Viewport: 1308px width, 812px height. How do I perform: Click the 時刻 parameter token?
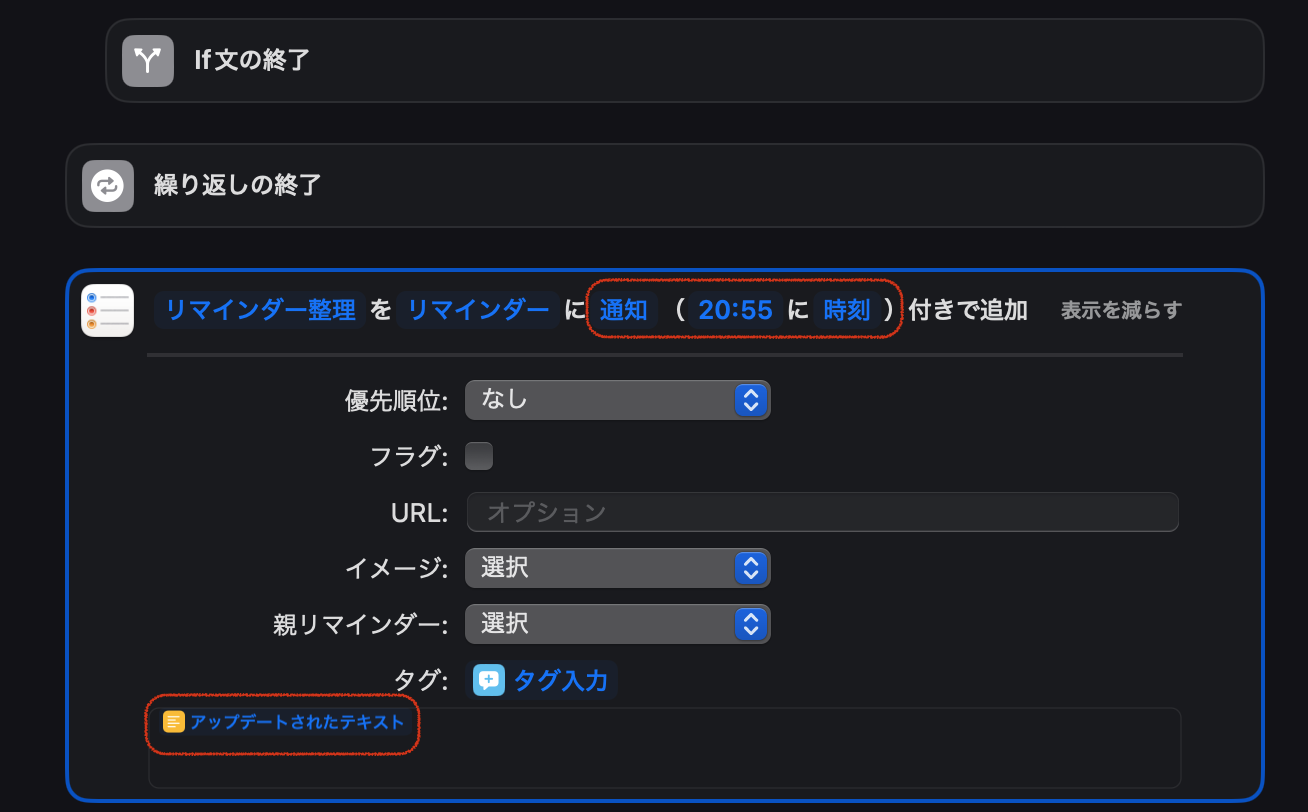[846, 310]
